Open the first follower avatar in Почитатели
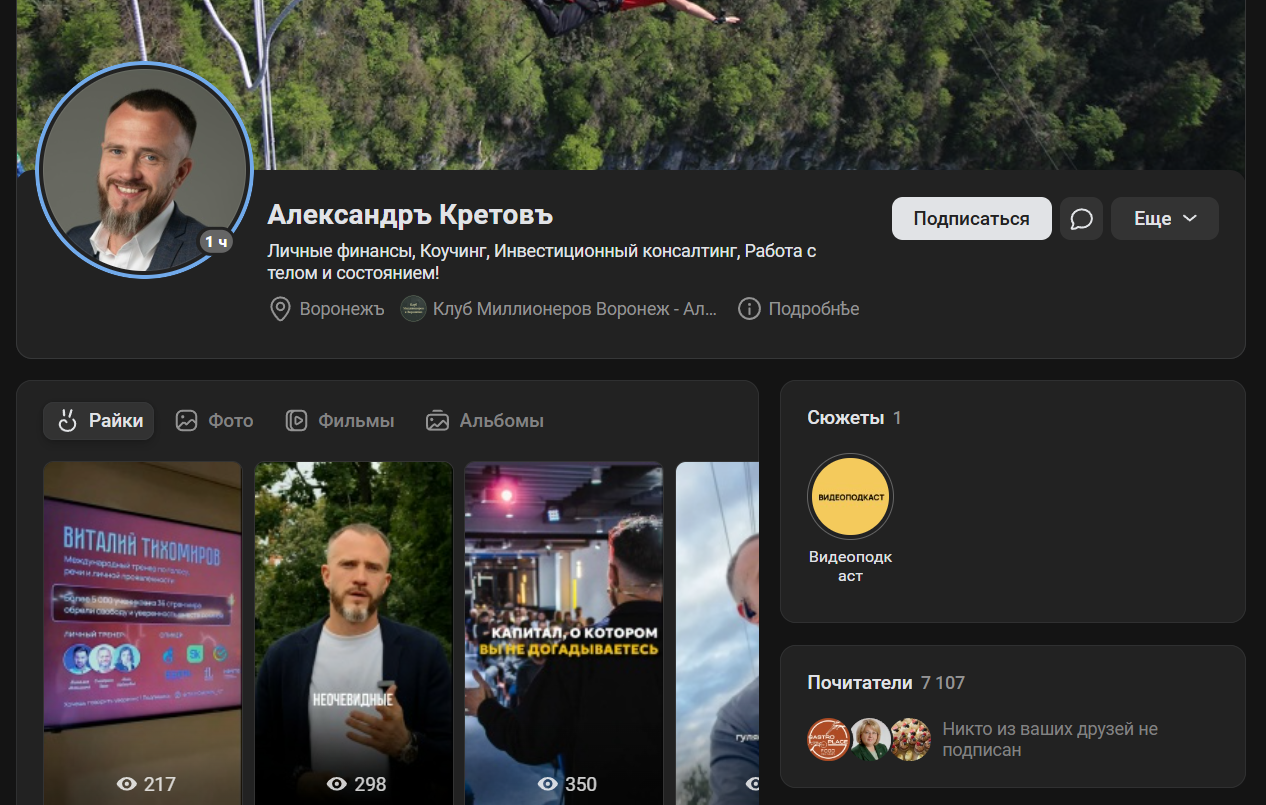Image resolution: width=1266 pixels, height=805 pixels. pyautogui.click(x=828, y=738)
